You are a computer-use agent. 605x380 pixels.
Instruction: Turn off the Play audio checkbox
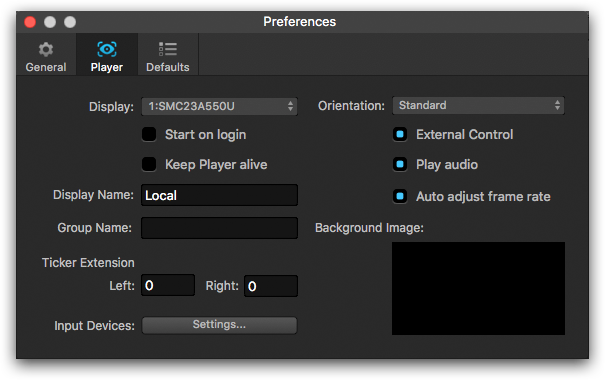pyautogui.click(x=400, y=164)
